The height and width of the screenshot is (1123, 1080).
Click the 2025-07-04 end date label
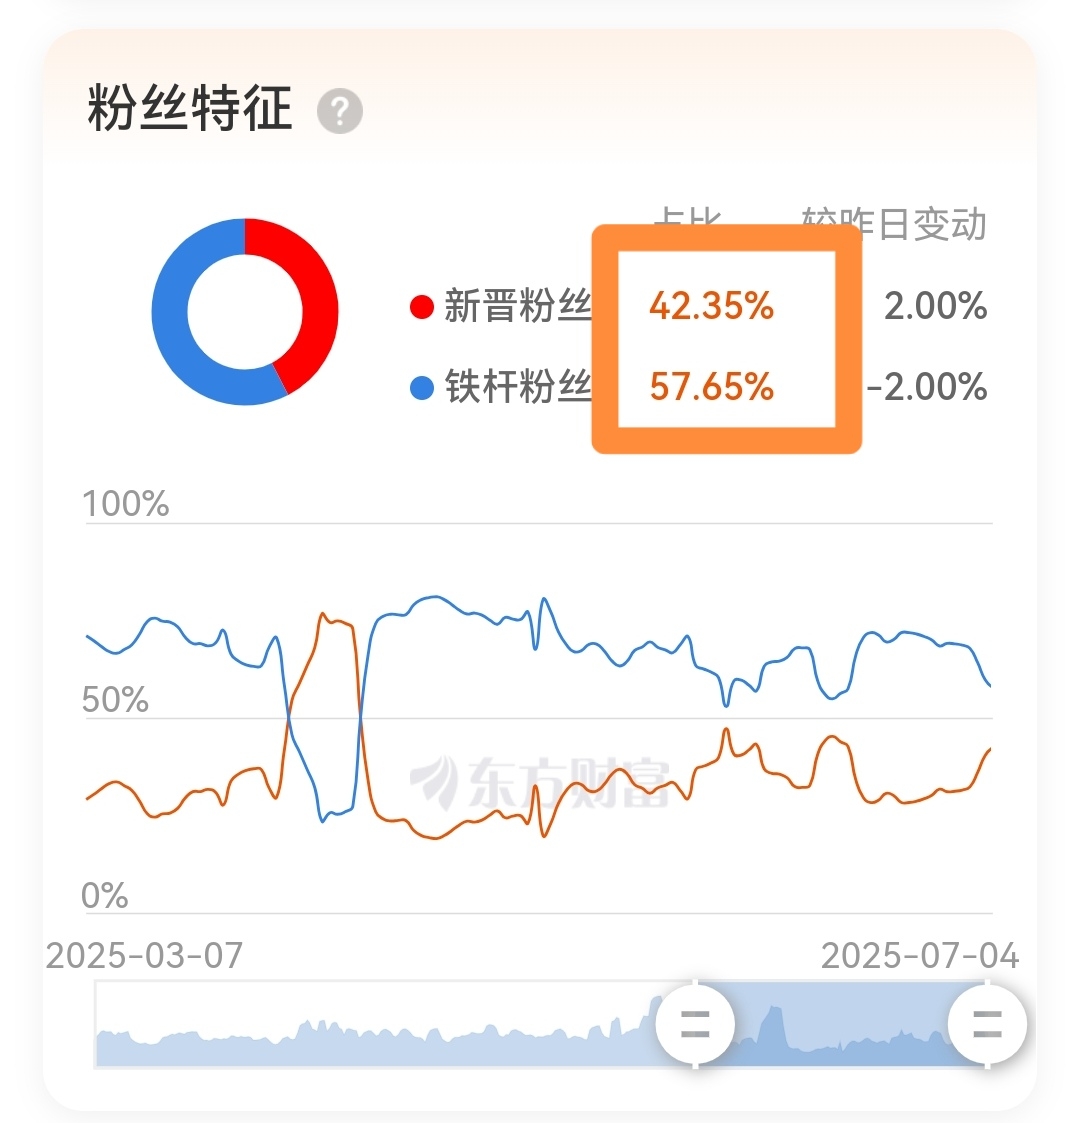point(920,955)
